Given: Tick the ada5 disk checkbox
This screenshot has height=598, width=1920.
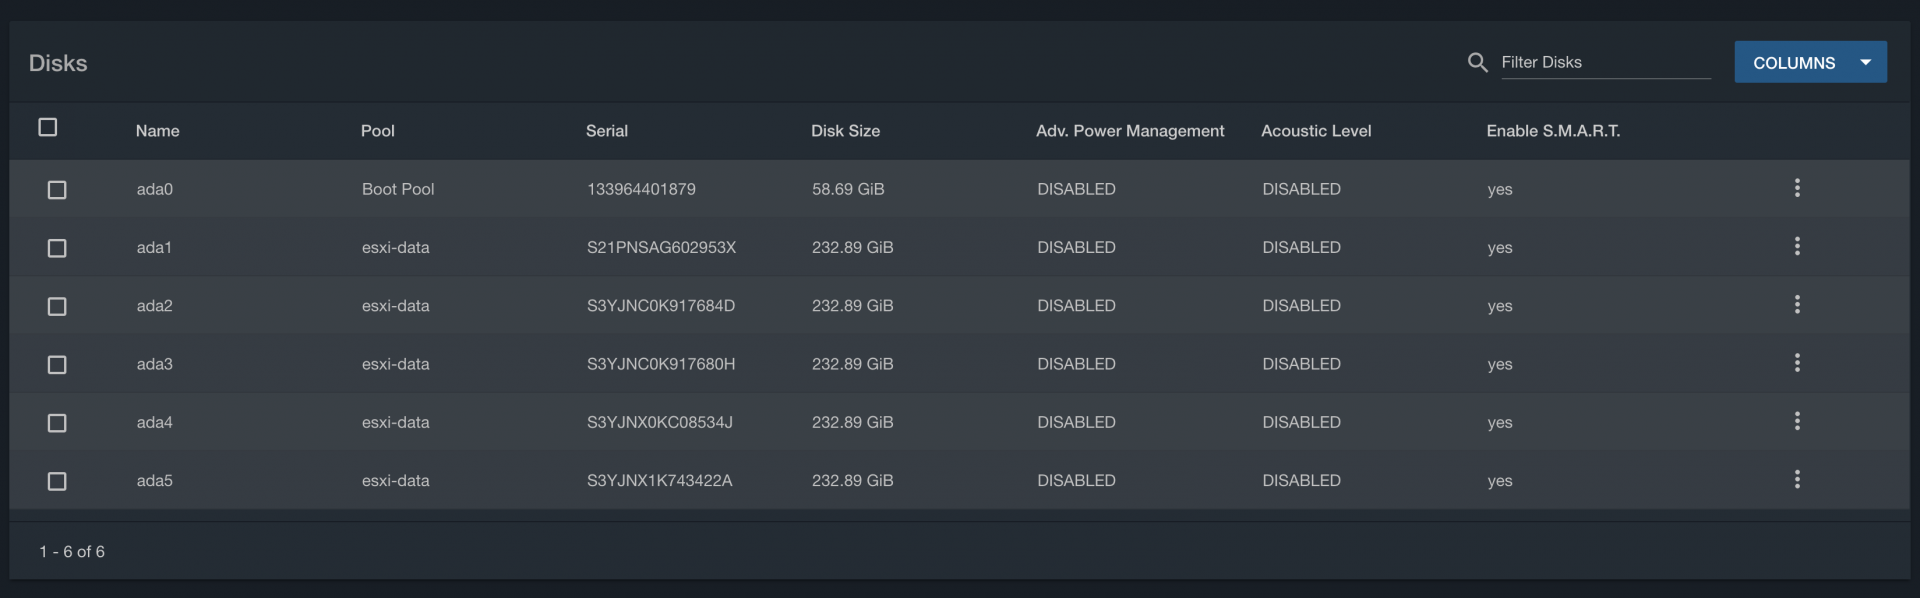Looking at the screenshot, I should (57, 481).
